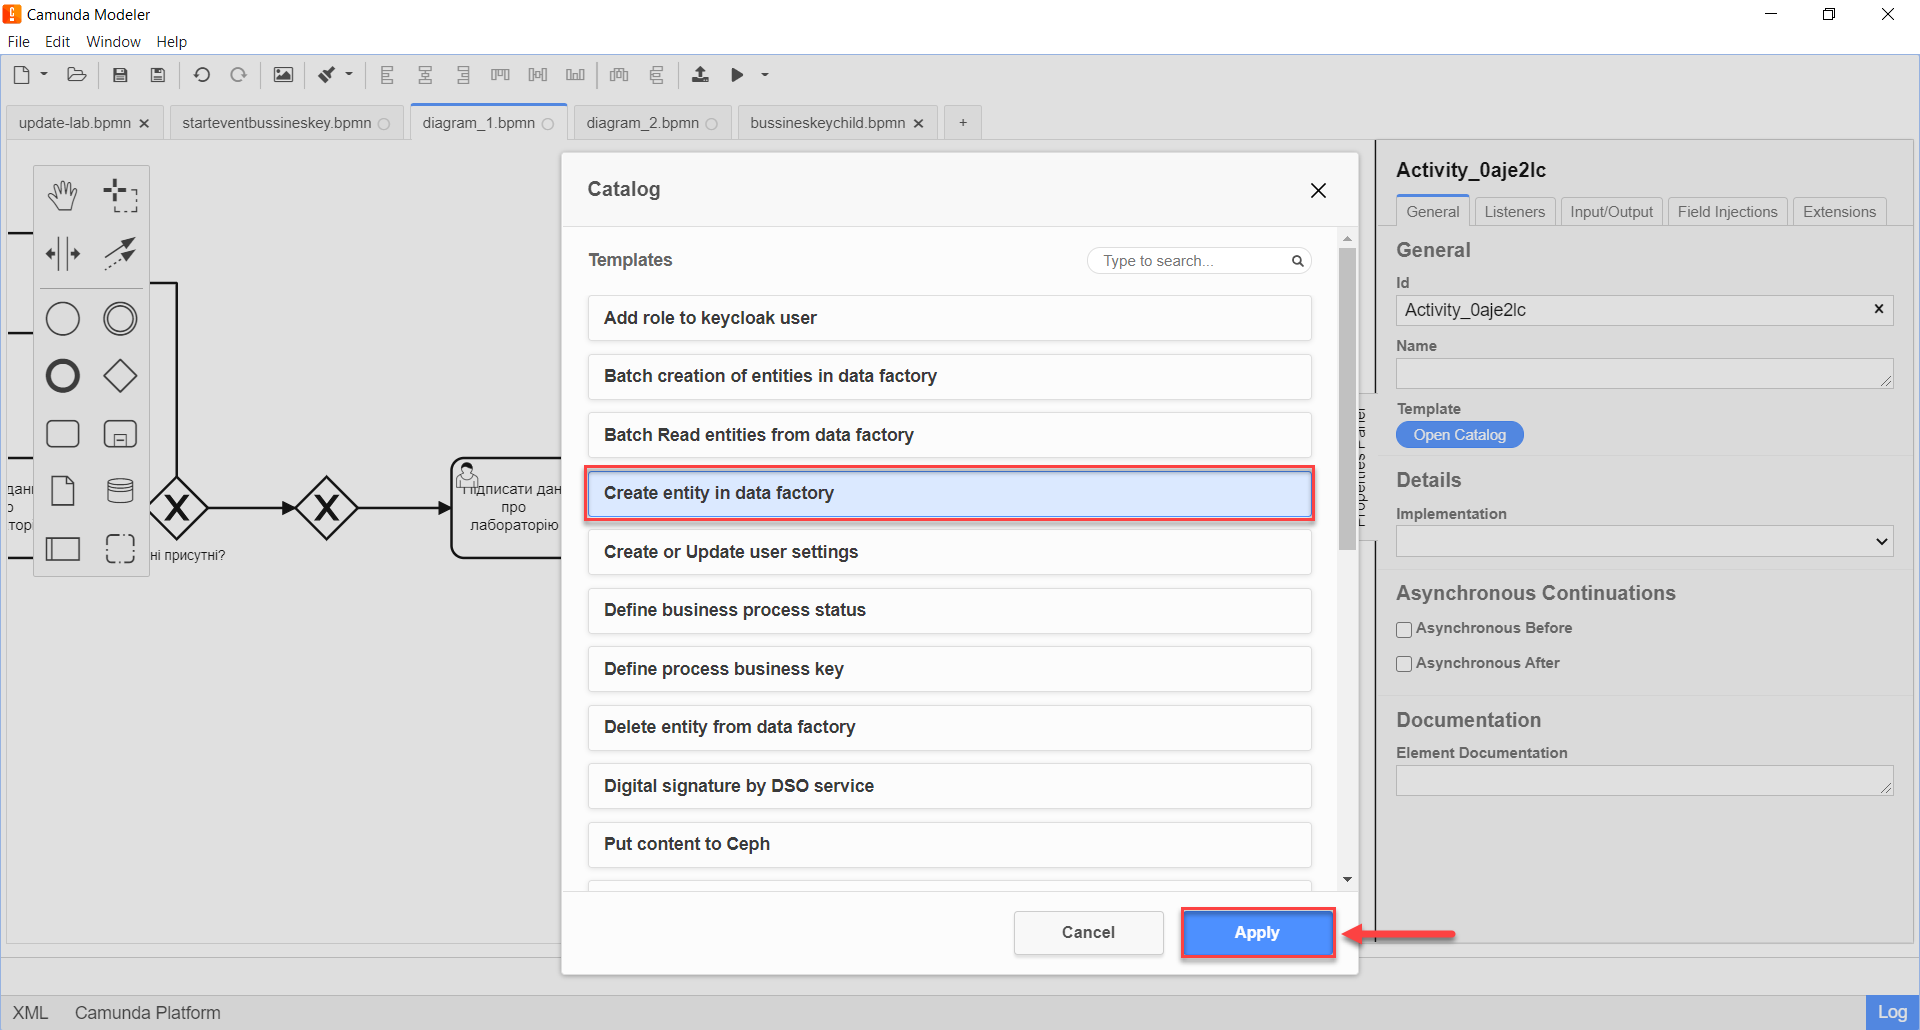This screenshot has width=1920, height=1030.
Task: Save the current diagram
Action: (x=120, y=75)
